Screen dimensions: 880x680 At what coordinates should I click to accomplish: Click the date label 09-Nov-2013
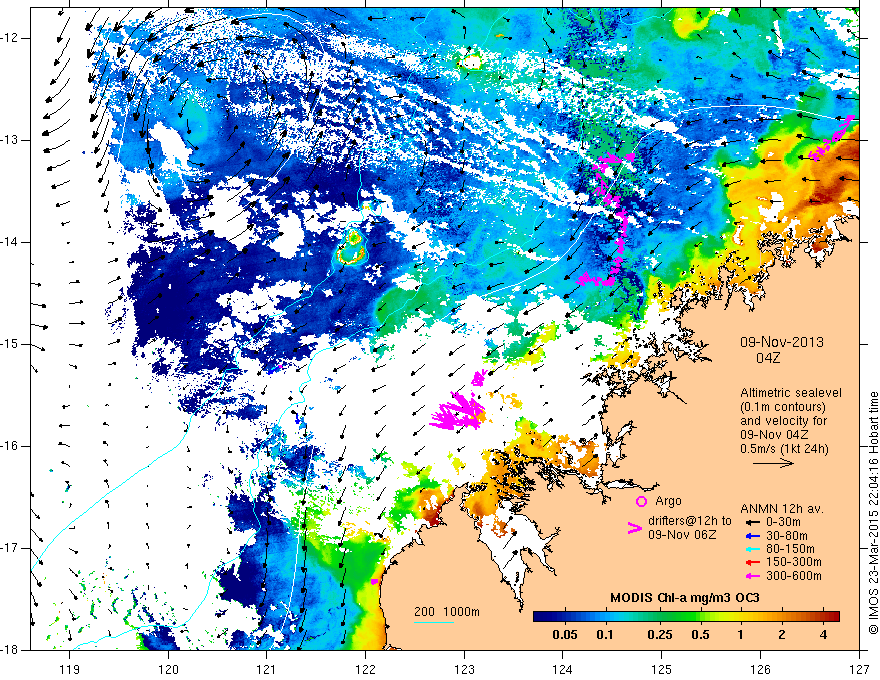click(782, 342)
